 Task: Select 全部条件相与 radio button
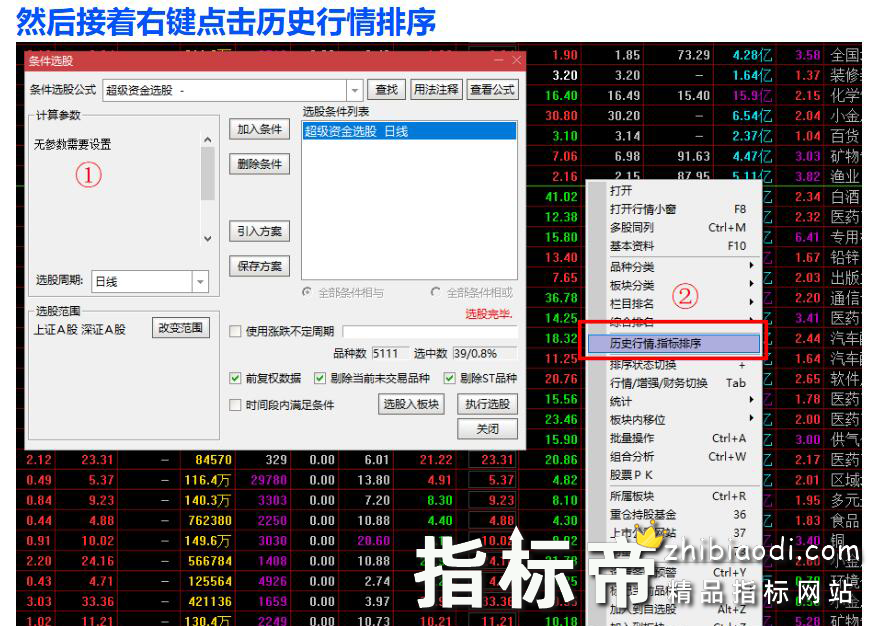click(307, 292)
